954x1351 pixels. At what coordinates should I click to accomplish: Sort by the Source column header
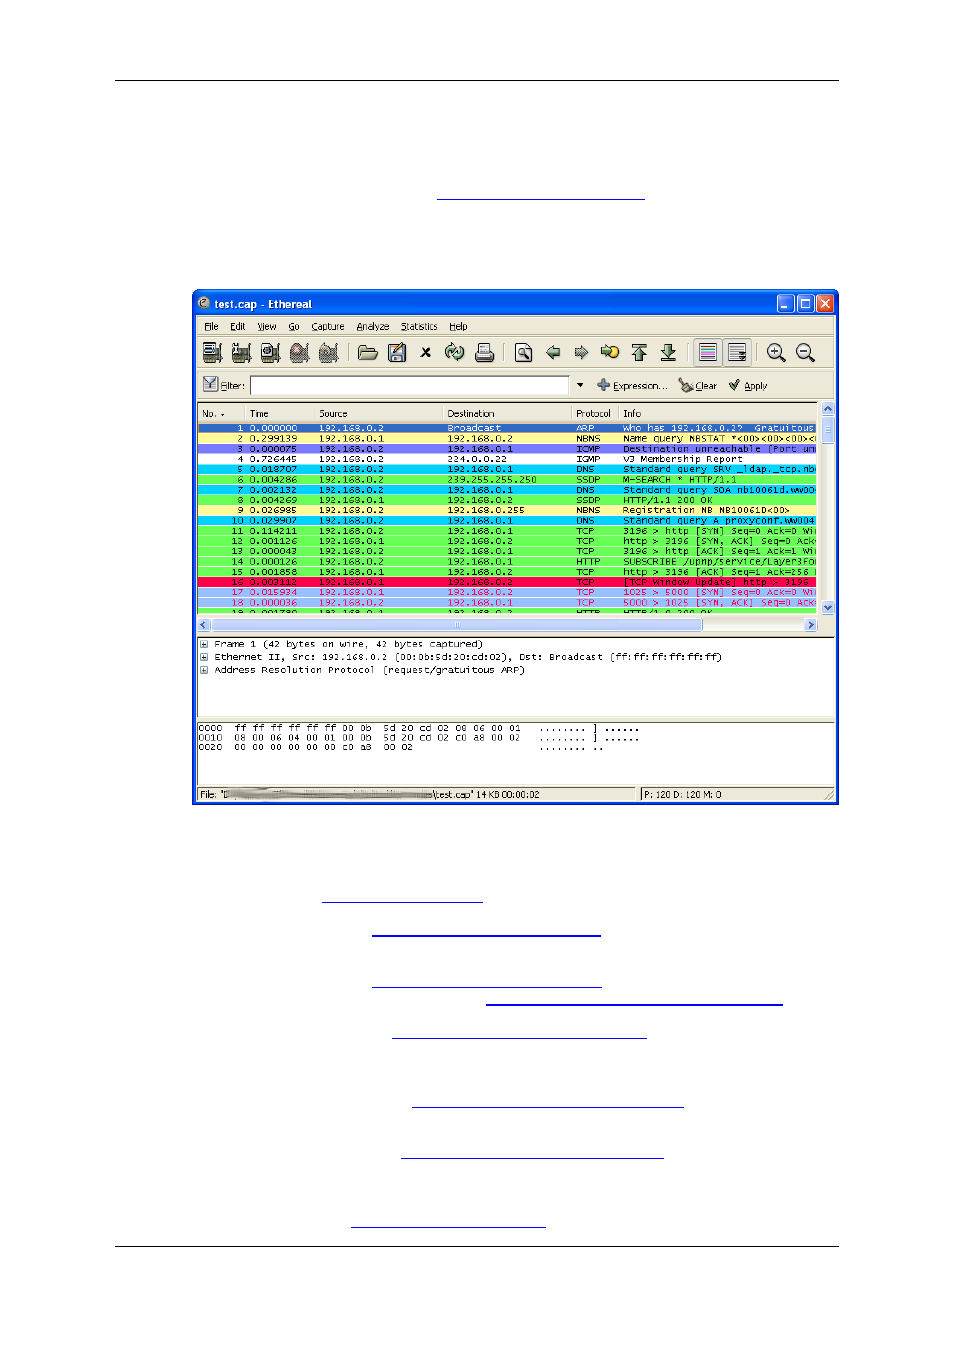[x=379, y=413]
